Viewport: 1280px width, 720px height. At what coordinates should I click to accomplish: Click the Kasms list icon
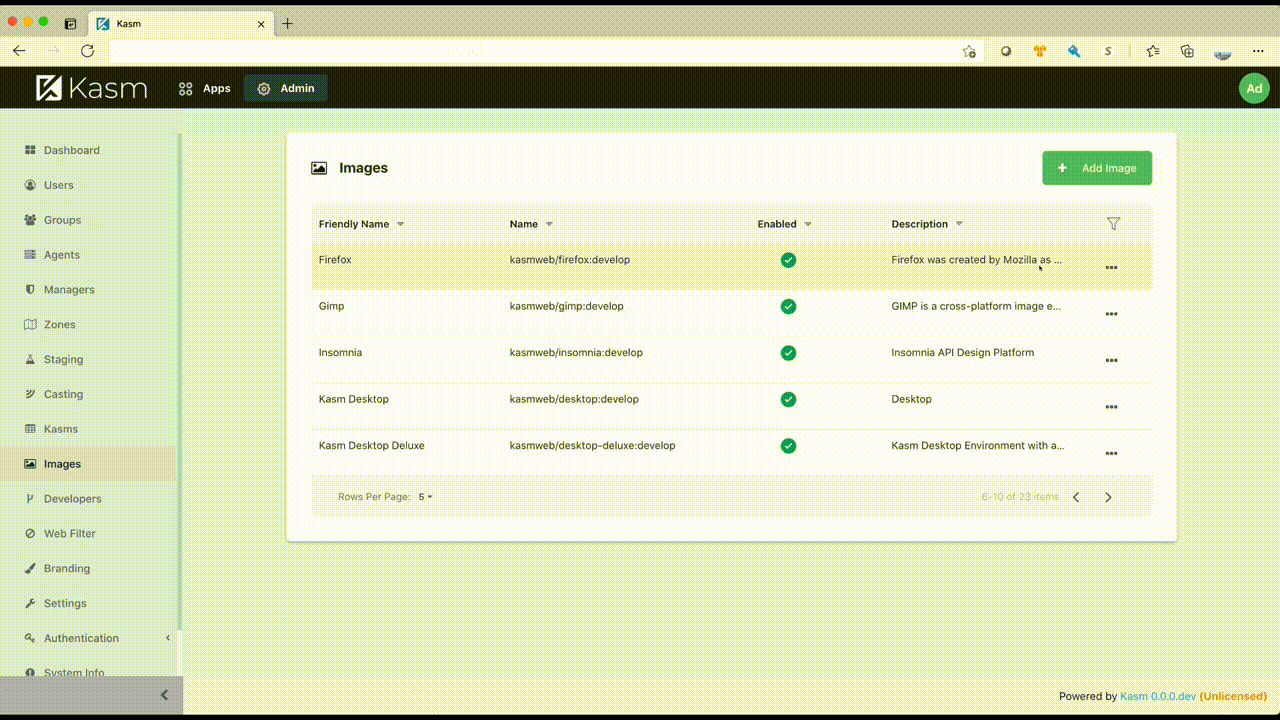(30, 429)
